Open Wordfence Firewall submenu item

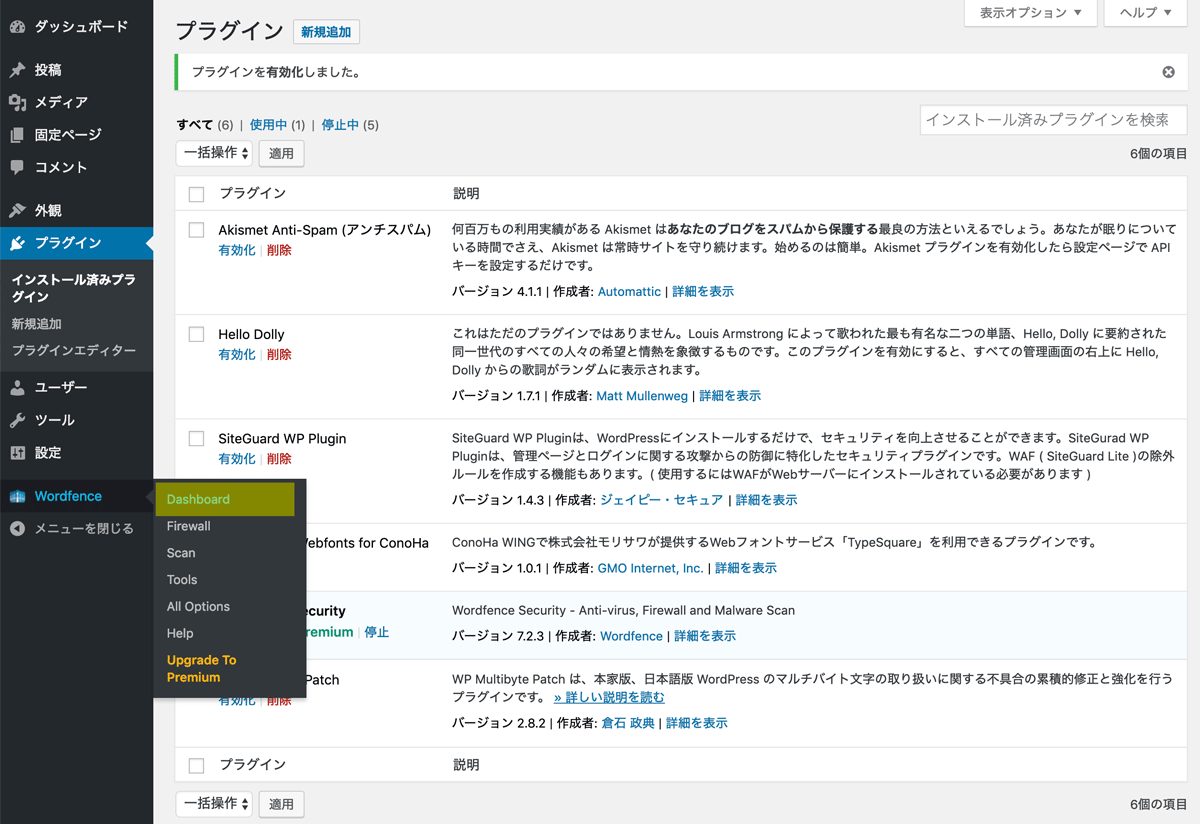(x=188, y=526)
